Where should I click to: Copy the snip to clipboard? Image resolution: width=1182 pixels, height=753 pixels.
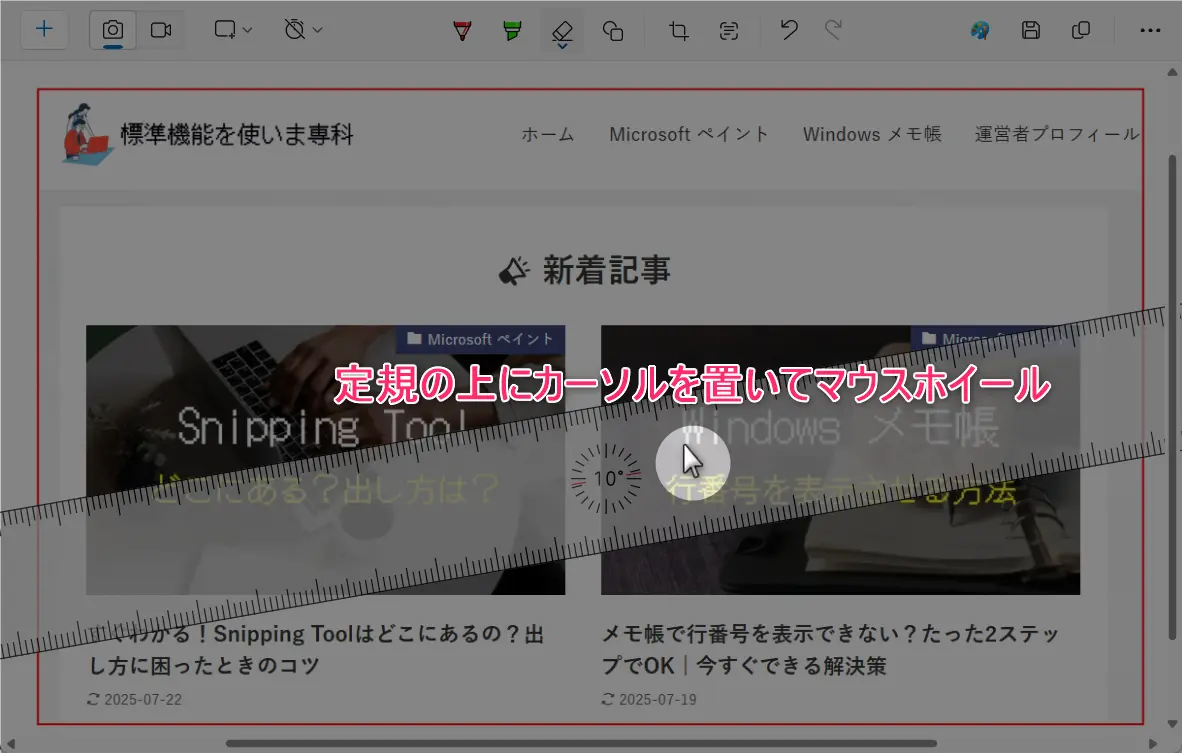(1081, 30)
